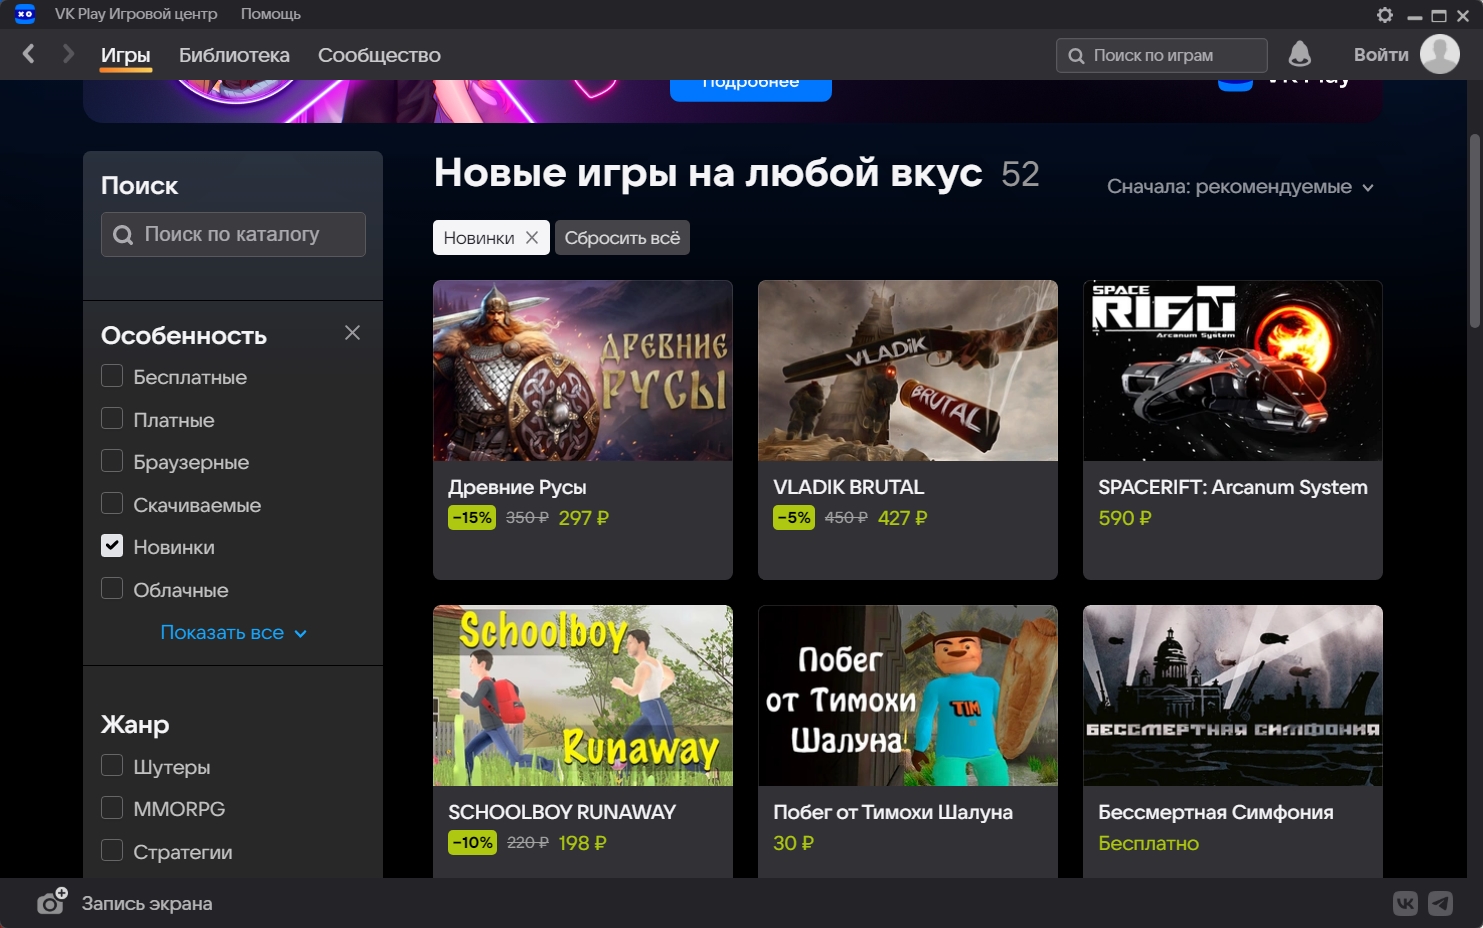Click the VK Play logo icon
This screenshot has height=928, width=1483.
(x=25, y=14)
